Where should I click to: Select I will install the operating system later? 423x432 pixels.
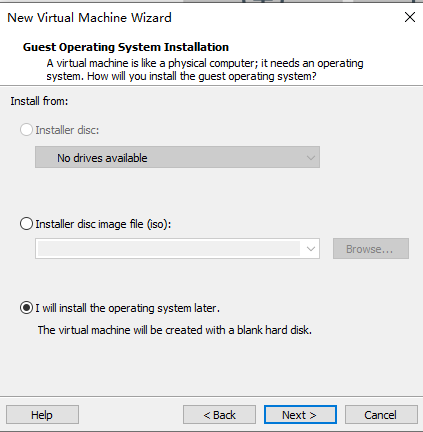tap(26, 308)
